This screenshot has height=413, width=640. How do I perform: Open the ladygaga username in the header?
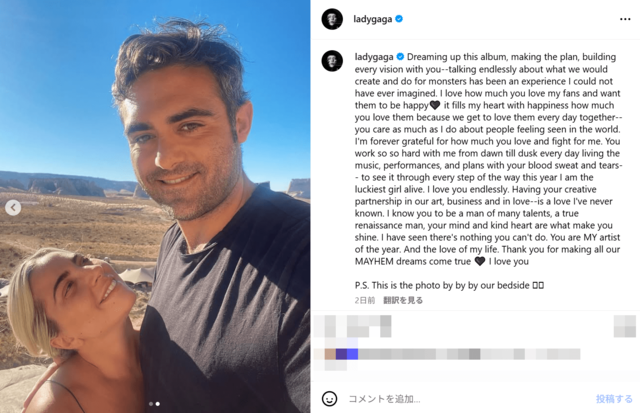pyautogui.click(x=373, y=19)
